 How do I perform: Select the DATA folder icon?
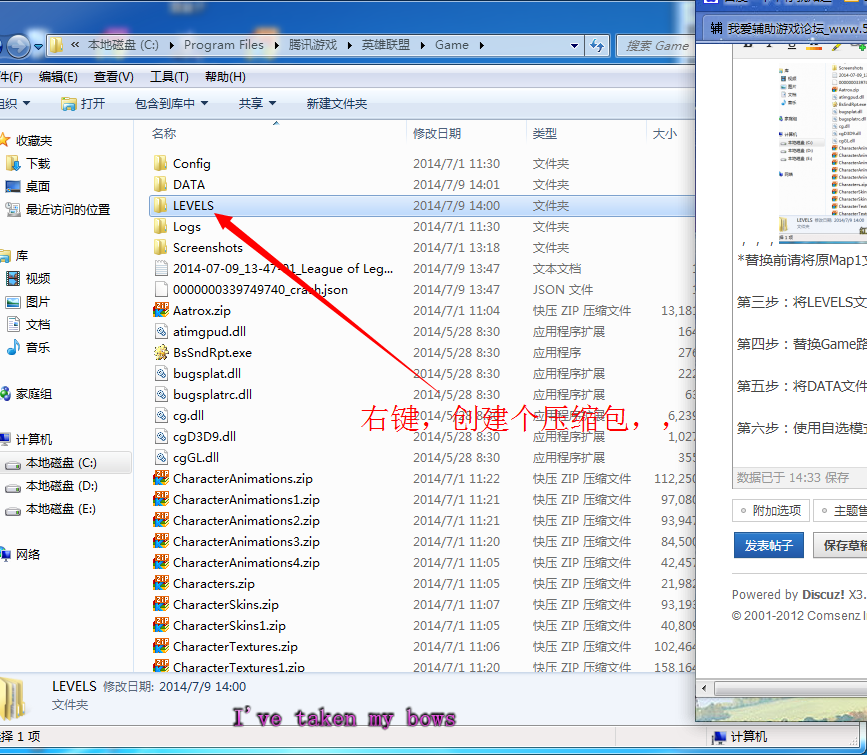(160, 184)
